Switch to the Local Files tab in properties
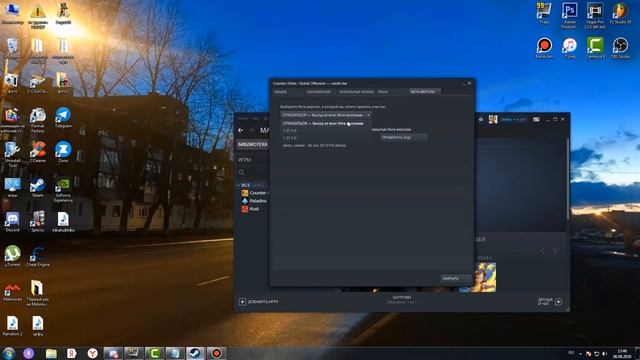Viewport: 640px width, 360px height. tap(356, 92)
